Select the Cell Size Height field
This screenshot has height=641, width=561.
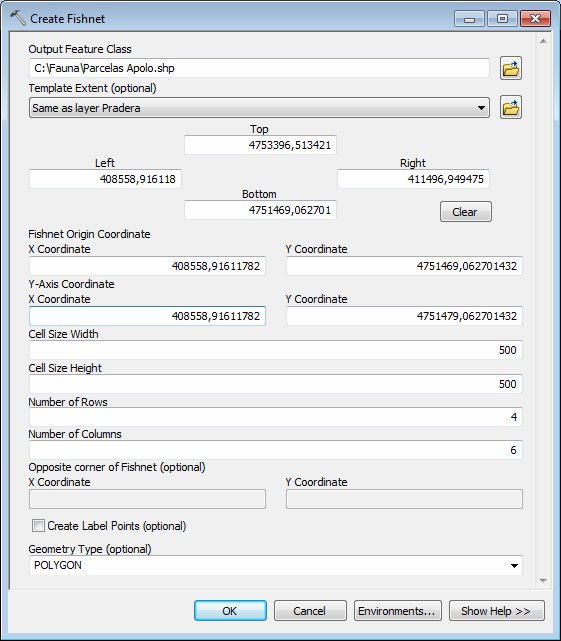276,384
